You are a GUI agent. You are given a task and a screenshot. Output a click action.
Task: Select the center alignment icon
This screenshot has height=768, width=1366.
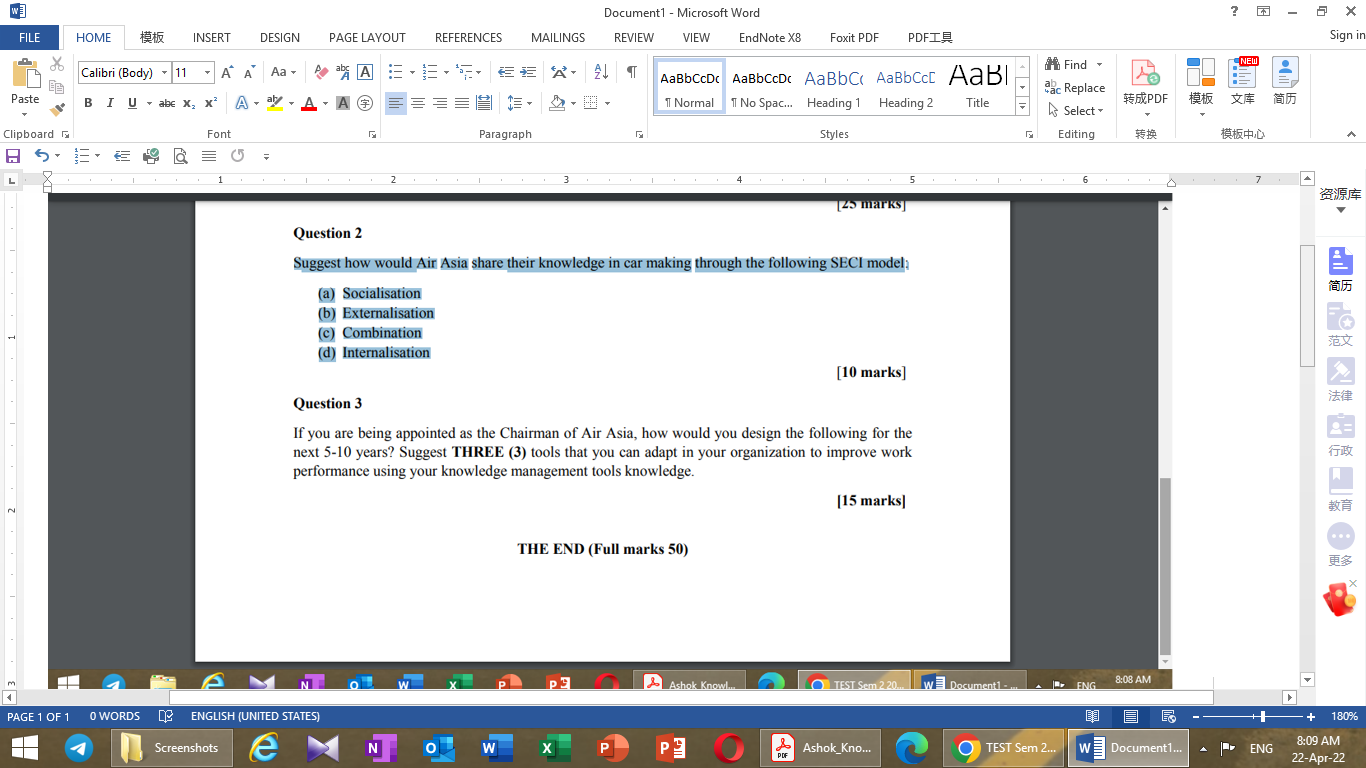(417, 103)
